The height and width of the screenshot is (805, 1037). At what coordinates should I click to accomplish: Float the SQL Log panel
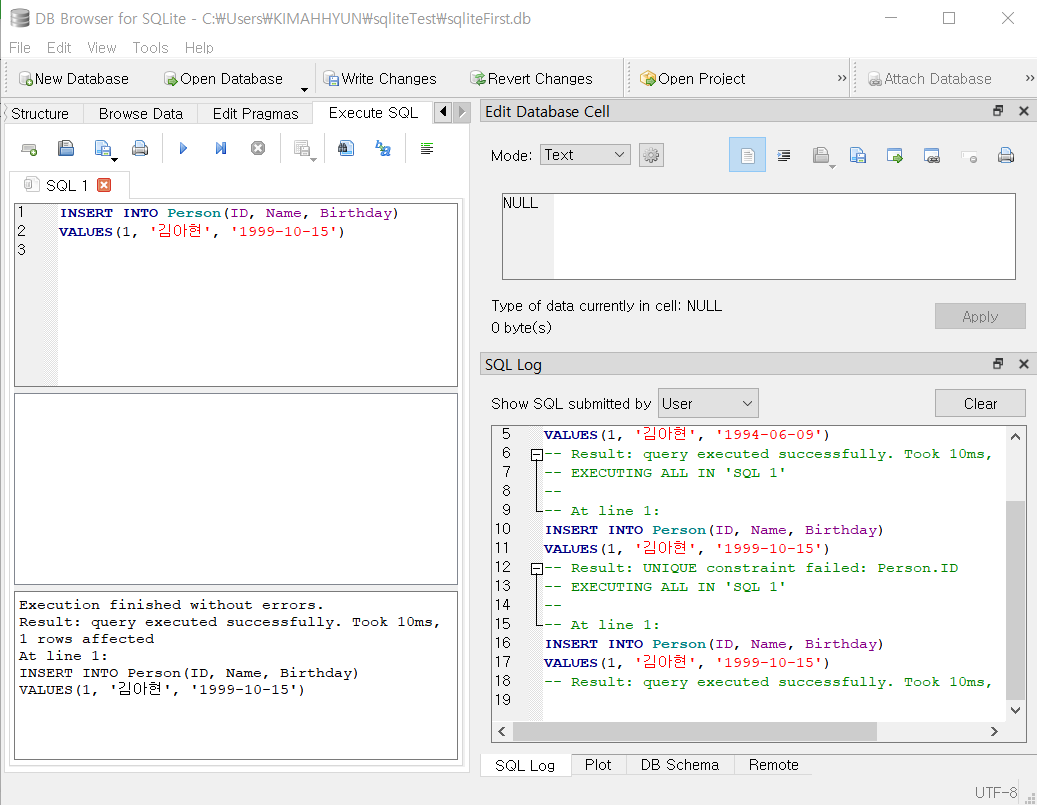click(998, 364)
